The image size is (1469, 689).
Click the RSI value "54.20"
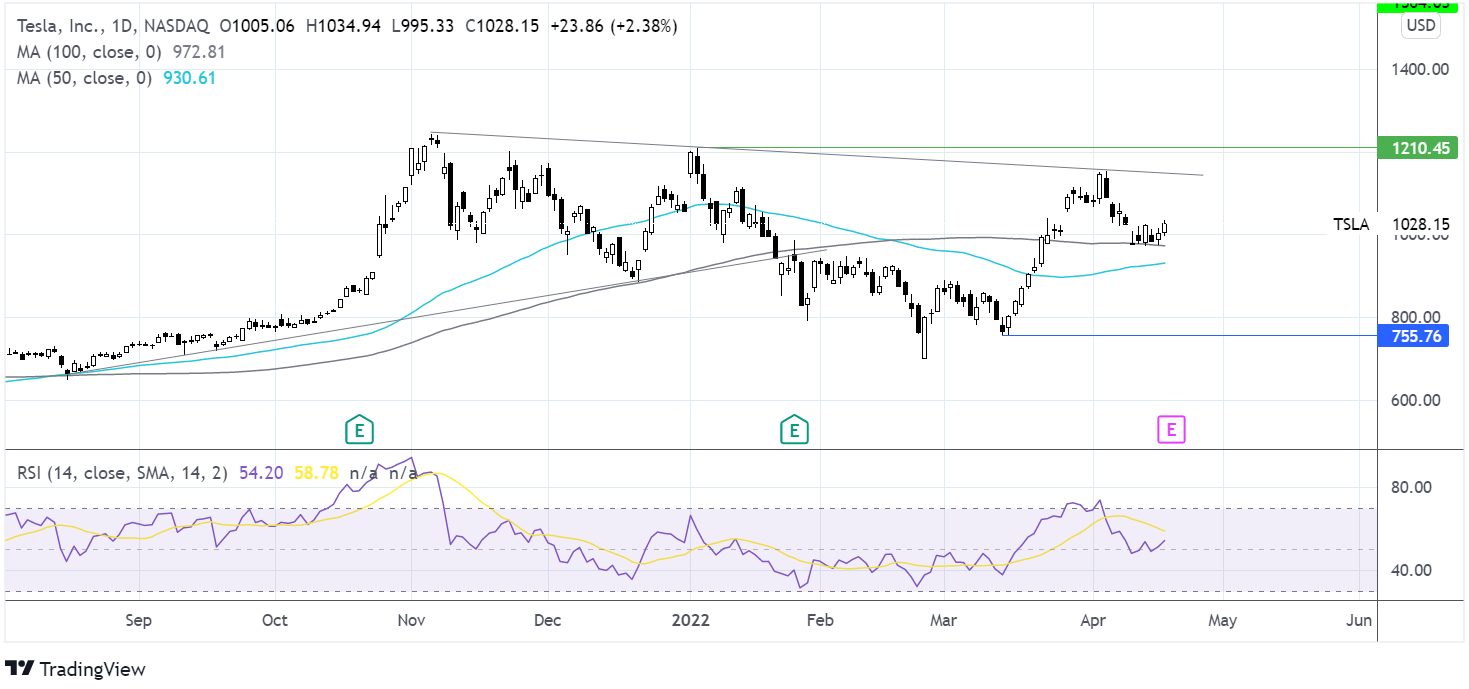[x=260, y=472]
